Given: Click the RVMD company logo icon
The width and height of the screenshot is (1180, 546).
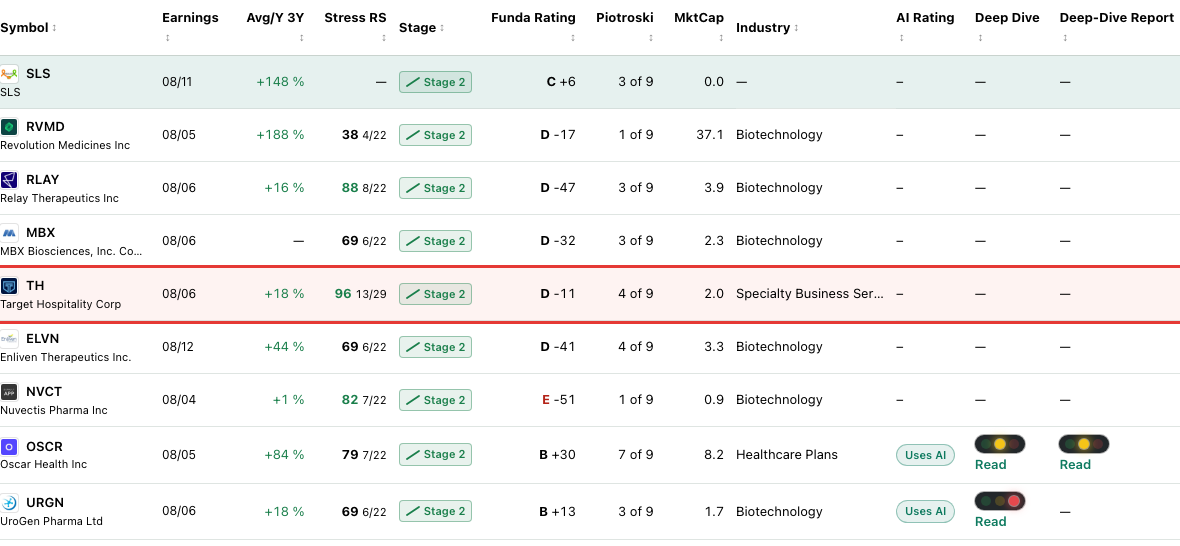Looking at the screenshot, I should click(x=9, y=126).
